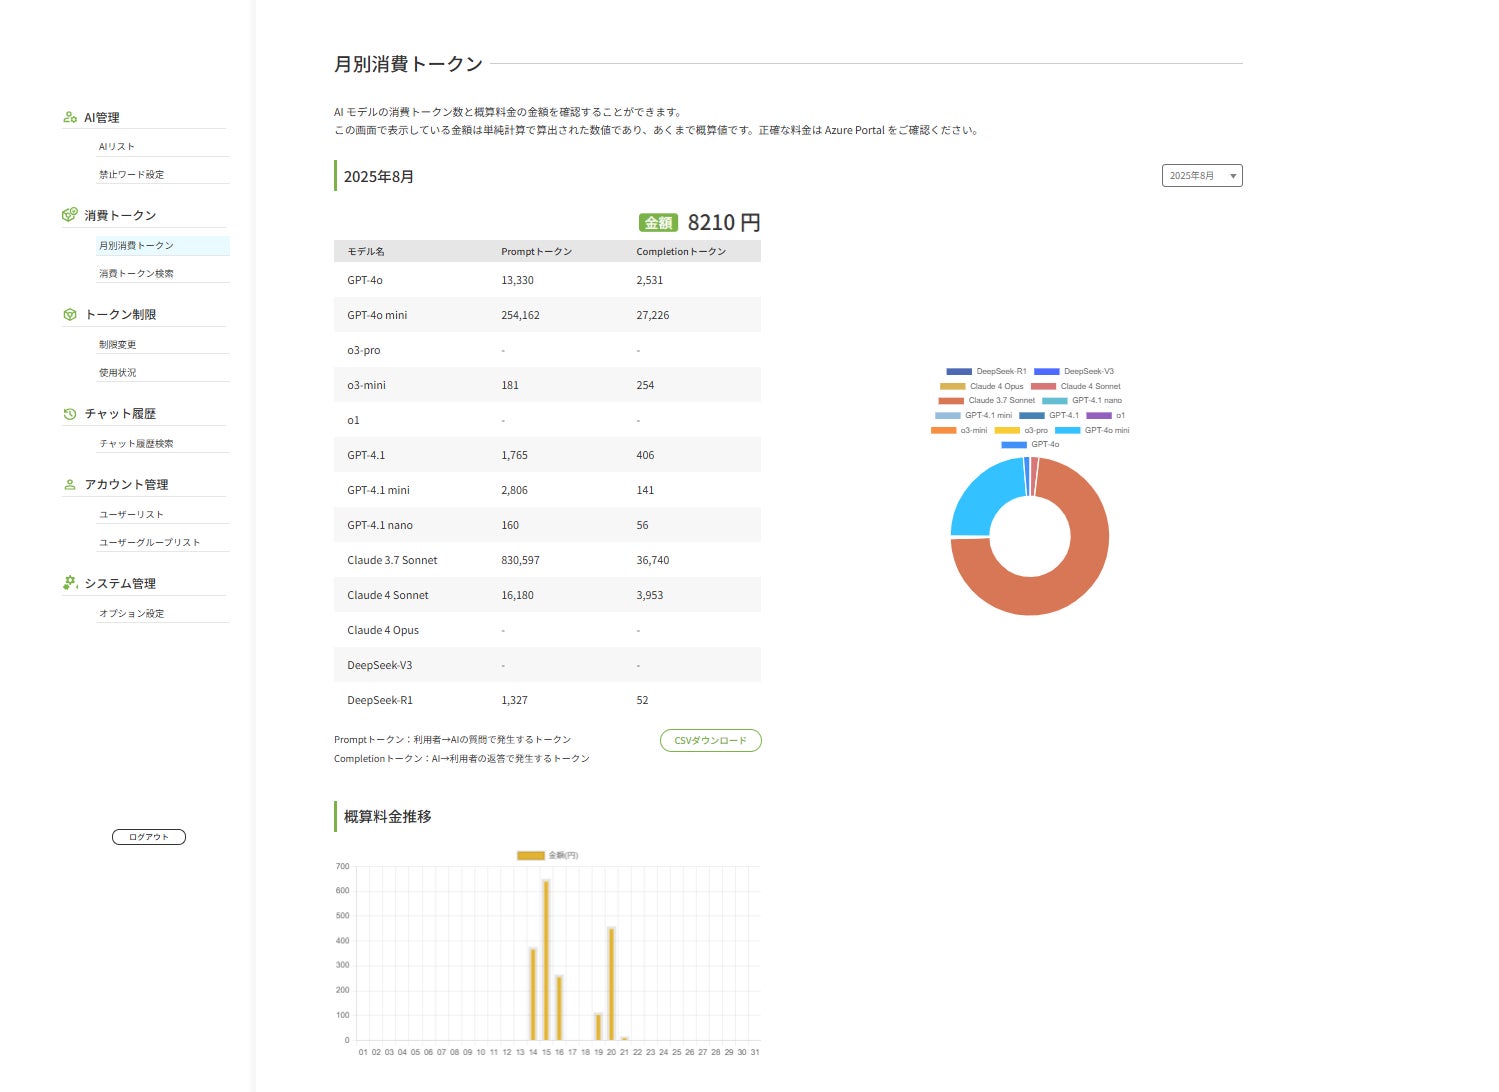The width and height of the screenshot is (1499, 1092).
Task: Click the GPT-4.1 dark blue legend swatch
Action: (x=1031, y=415)
